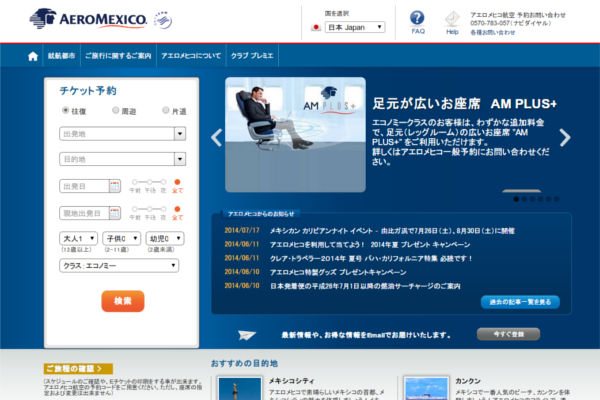Viewport: 600px width, 400px height.
Task: Open the クラス エコノミー class dropdown
Action: (x=119, y=266)
